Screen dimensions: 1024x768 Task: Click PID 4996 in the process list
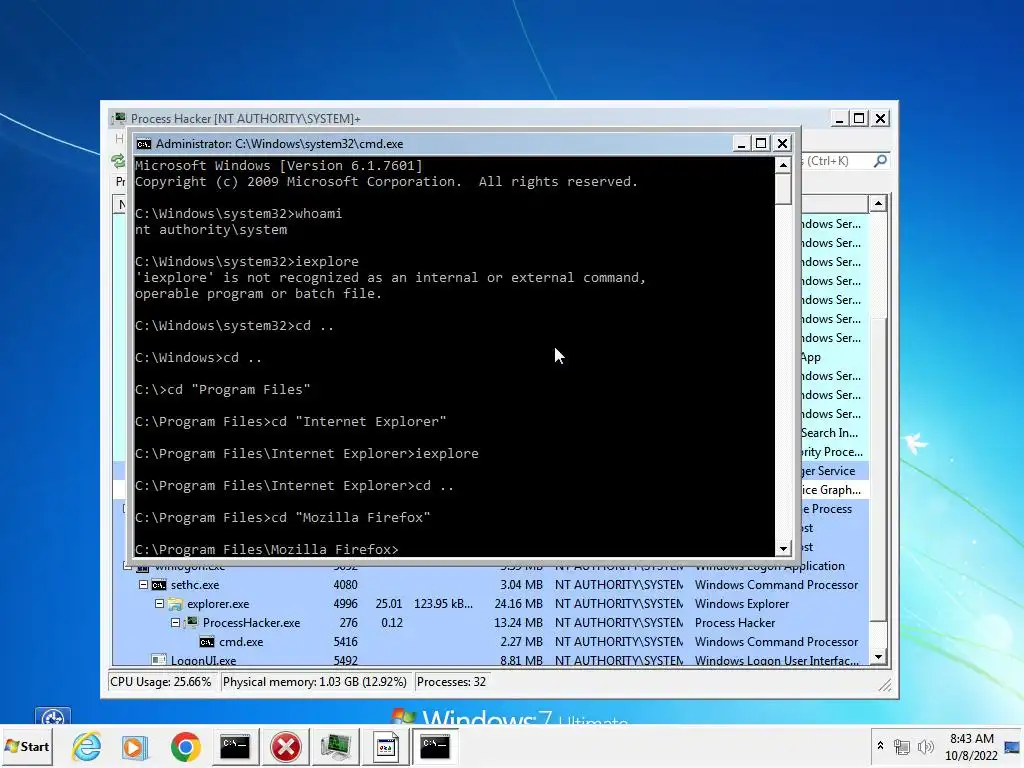click(x=345, y=604)
